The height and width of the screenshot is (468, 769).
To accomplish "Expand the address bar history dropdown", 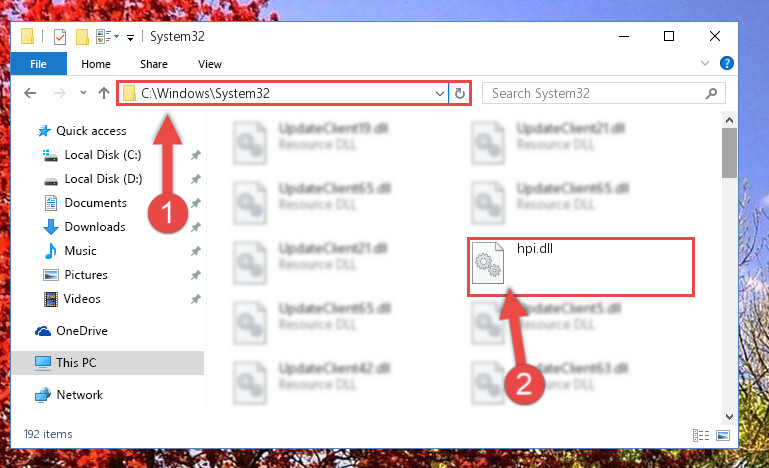I will [439, 93].
